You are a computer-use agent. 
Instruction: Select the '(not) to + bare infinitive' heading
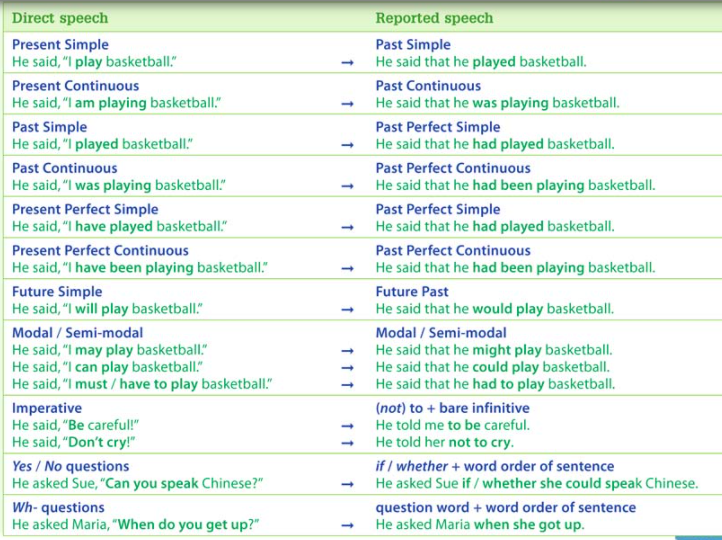tap(453, 408)
